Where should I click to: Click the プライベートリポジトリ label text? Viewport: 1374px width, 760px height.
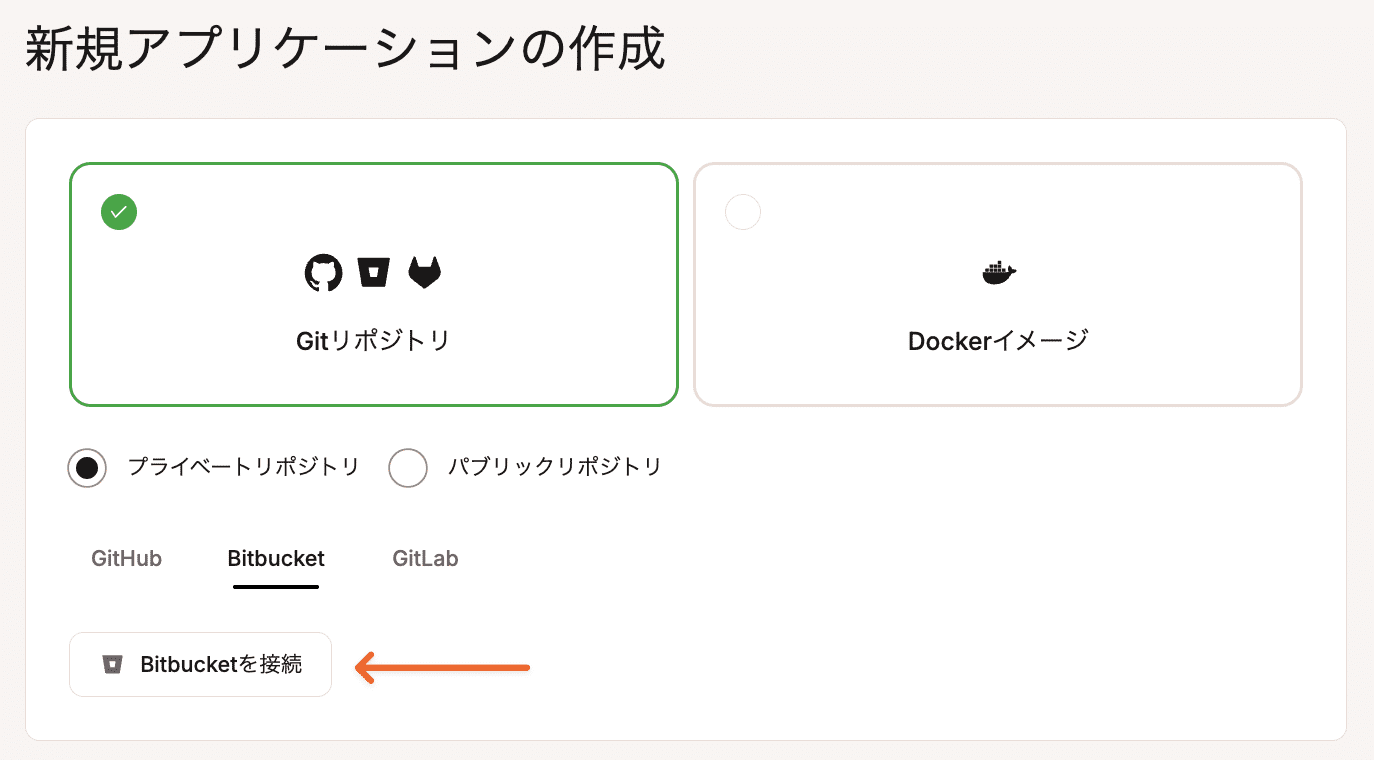pyautogui.click(x=243, y=467)
